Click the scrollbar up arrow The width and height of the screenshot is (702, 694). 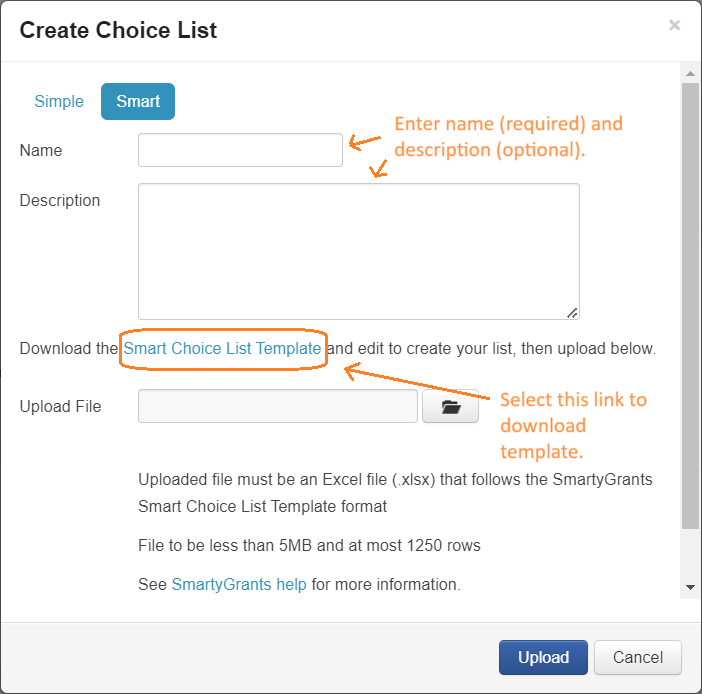[690, 74]
